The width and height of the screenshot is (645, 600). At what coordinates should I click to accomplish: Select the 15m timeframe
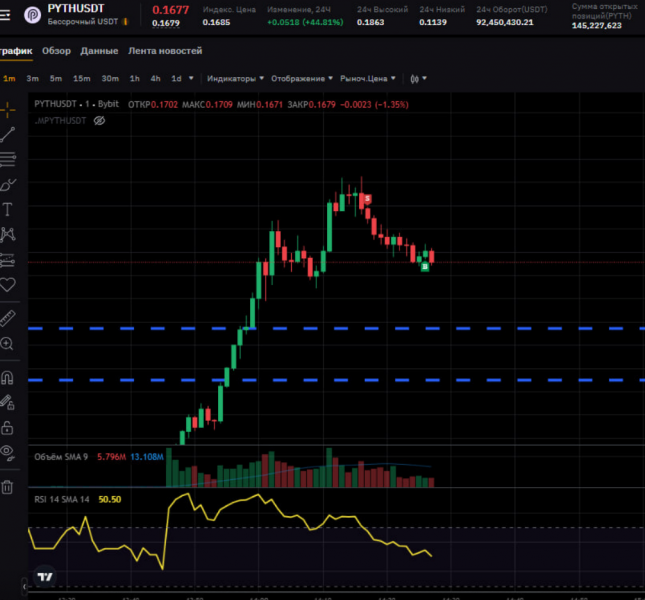81,79
